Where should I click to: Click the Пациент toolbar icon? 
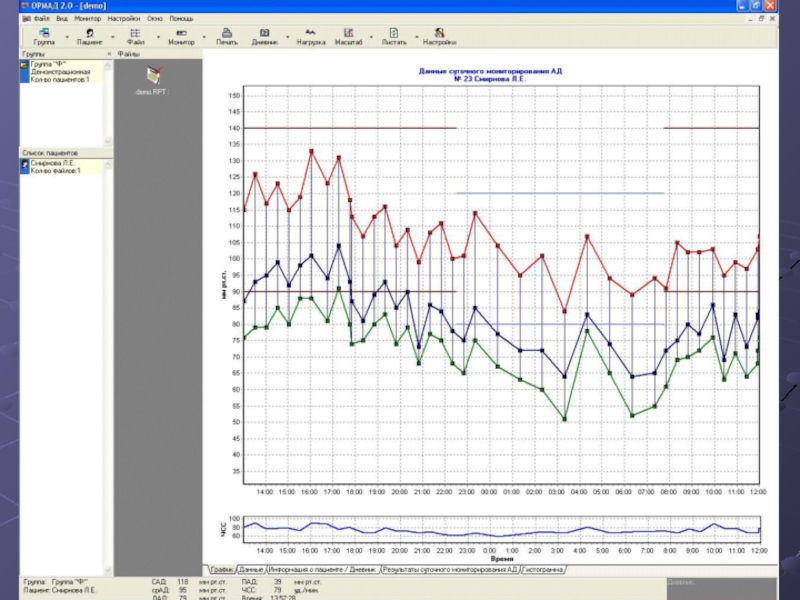[x=89, y=37]
